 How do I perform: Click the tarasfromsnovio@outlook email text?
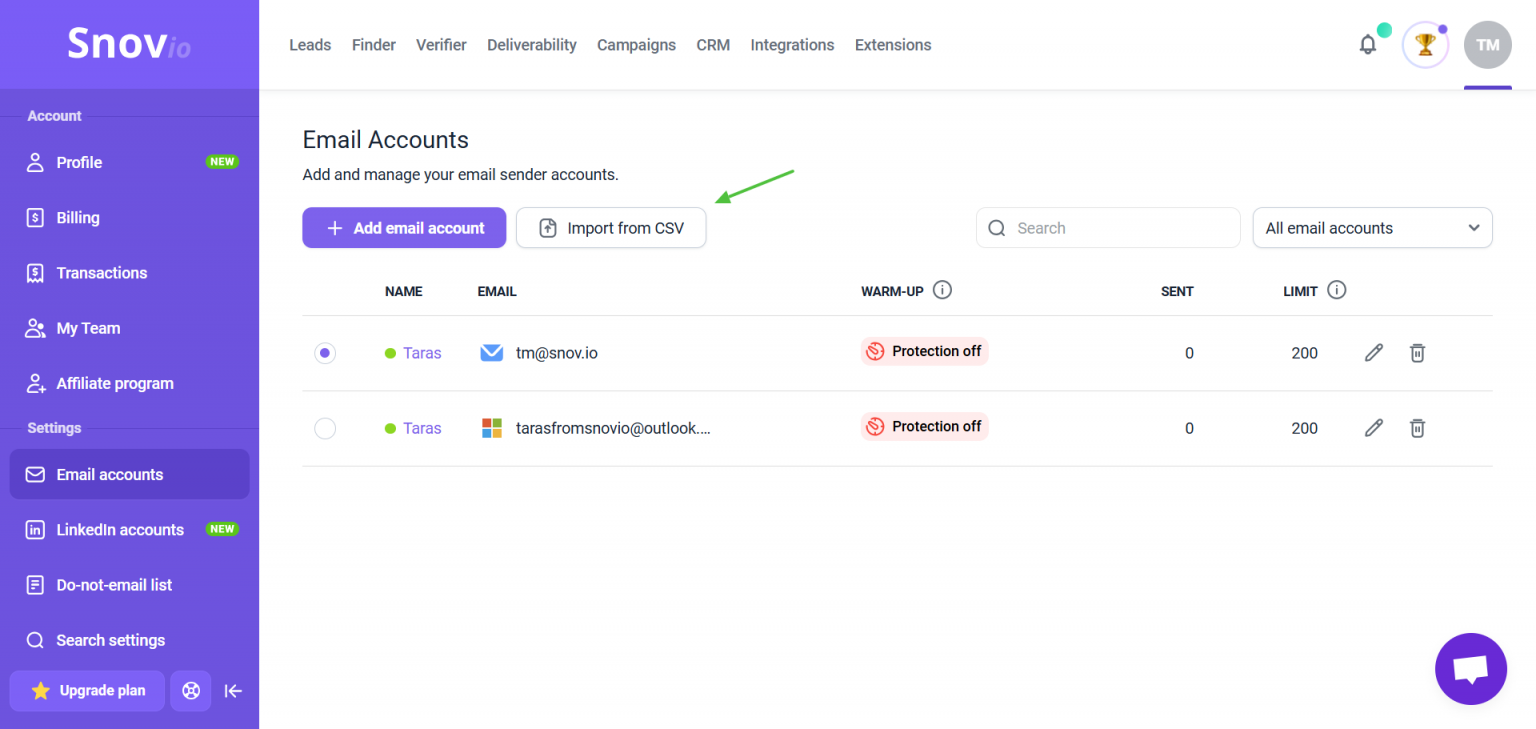click(x=613, y=428)
